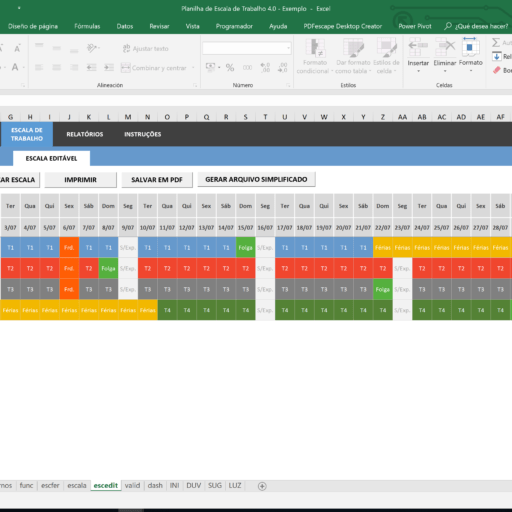Expand Combinar y centrar dropdown arrow
This screenshot has height=512, width=512.
(x=193, y=68)
